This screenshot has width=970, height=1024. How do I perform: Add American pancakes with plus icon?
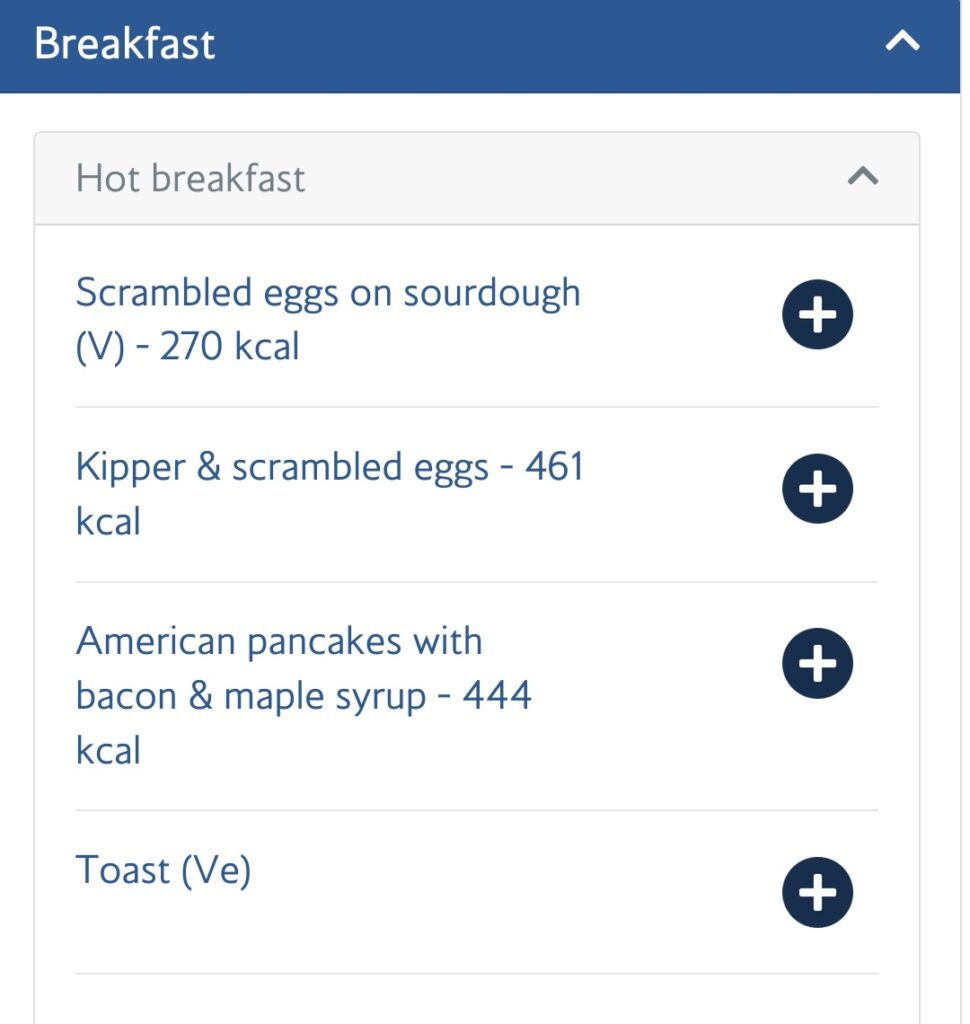pyautogui.click(x=817, y=663)
